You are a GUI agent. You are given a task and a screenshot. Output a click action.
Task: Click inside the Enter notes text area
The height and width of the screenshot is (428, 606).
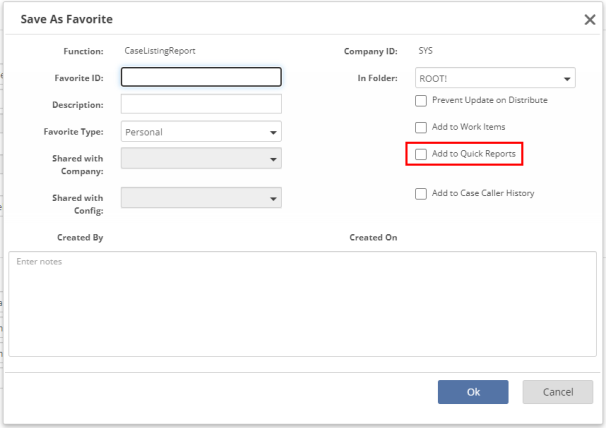[x=302, y=305]
